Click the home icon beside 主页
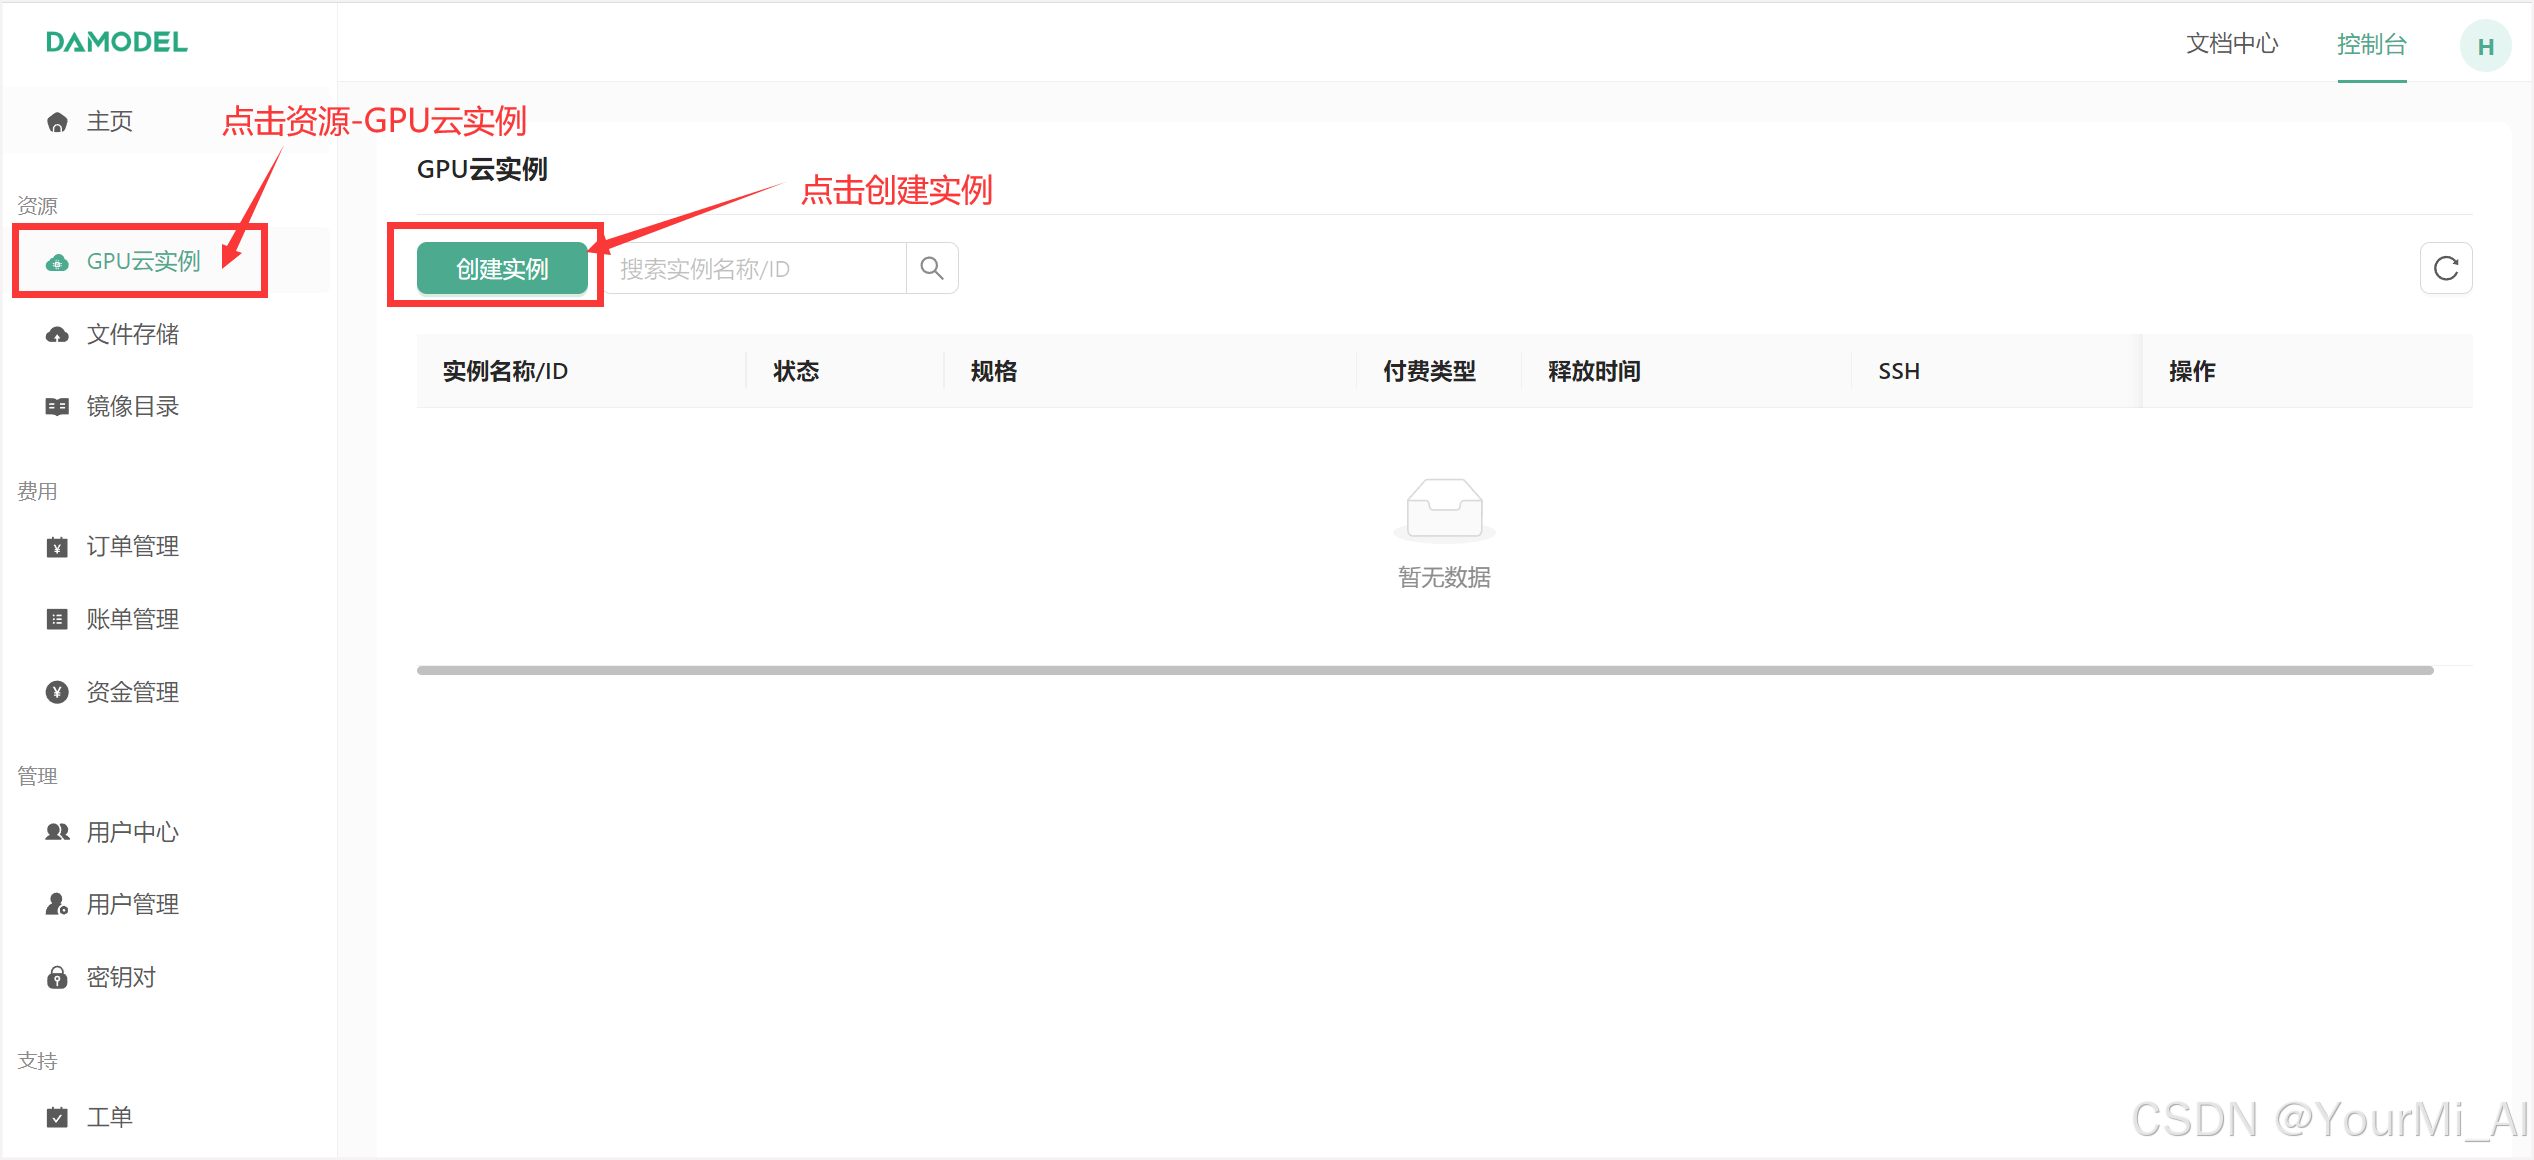The width and height of the screenshot is (2534, 1160). coord(57,122)
